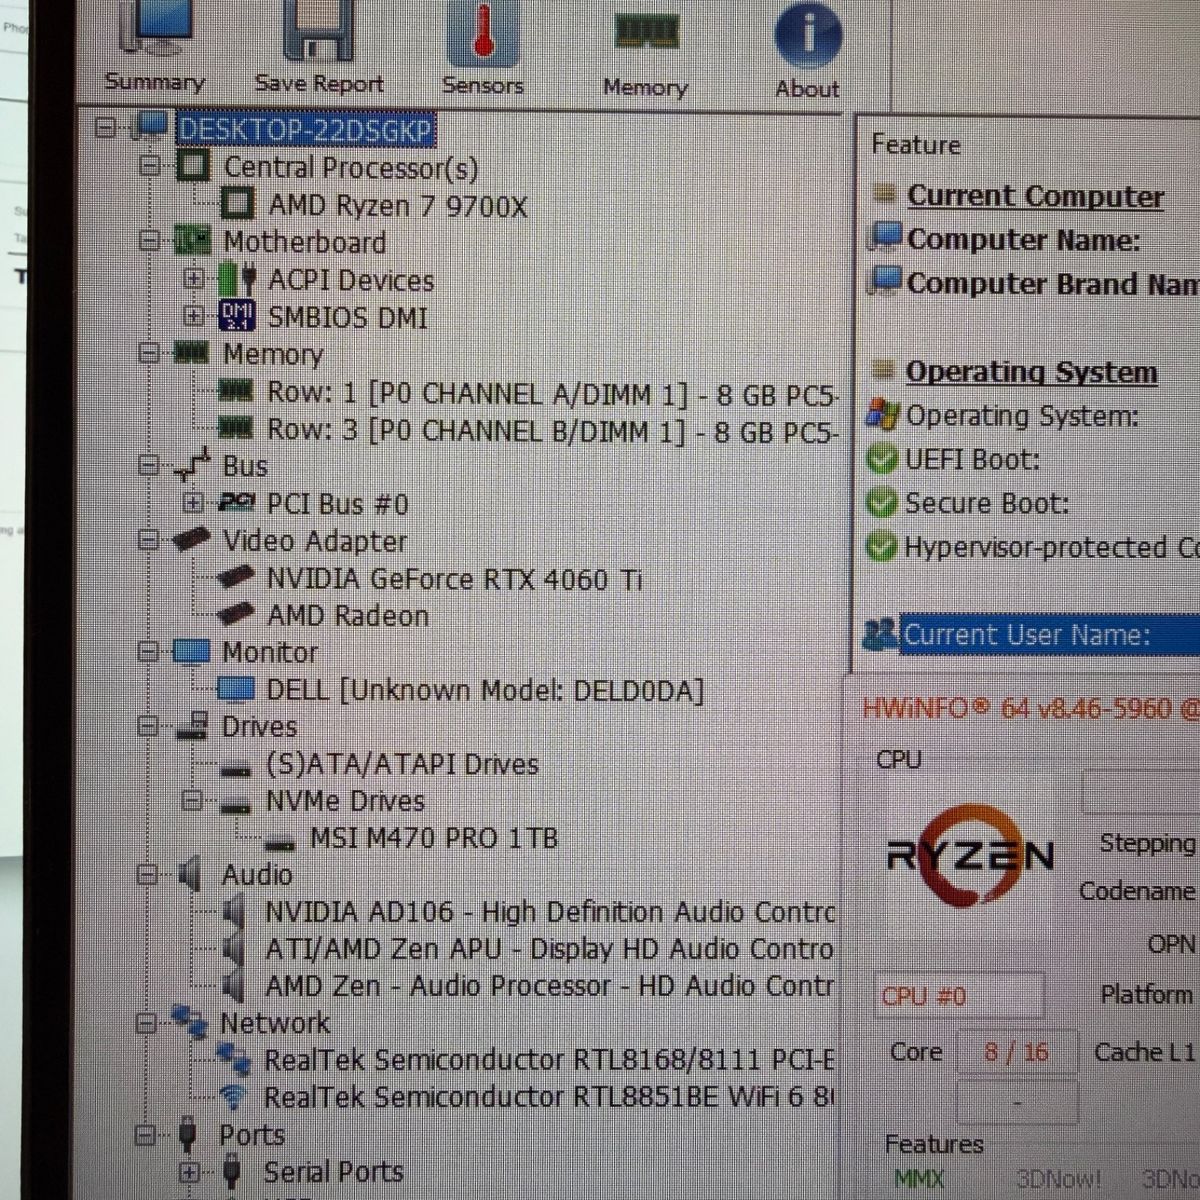Collapse the Ports branch
Image resolution: width=1200 pixels, height=1200 pixels.
pyautogui.click(x=147, y=1135)
